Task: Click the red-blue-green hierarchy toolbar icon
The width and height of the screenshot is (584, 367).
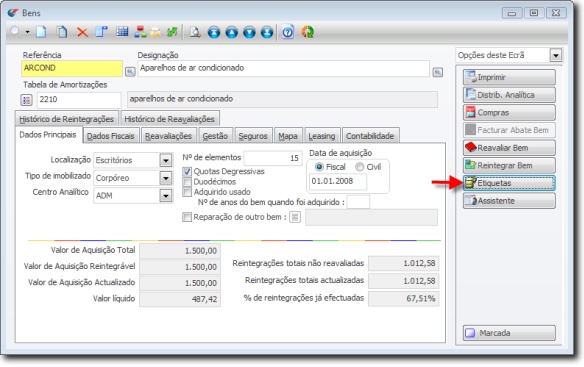Action: (x=140, y=32)
